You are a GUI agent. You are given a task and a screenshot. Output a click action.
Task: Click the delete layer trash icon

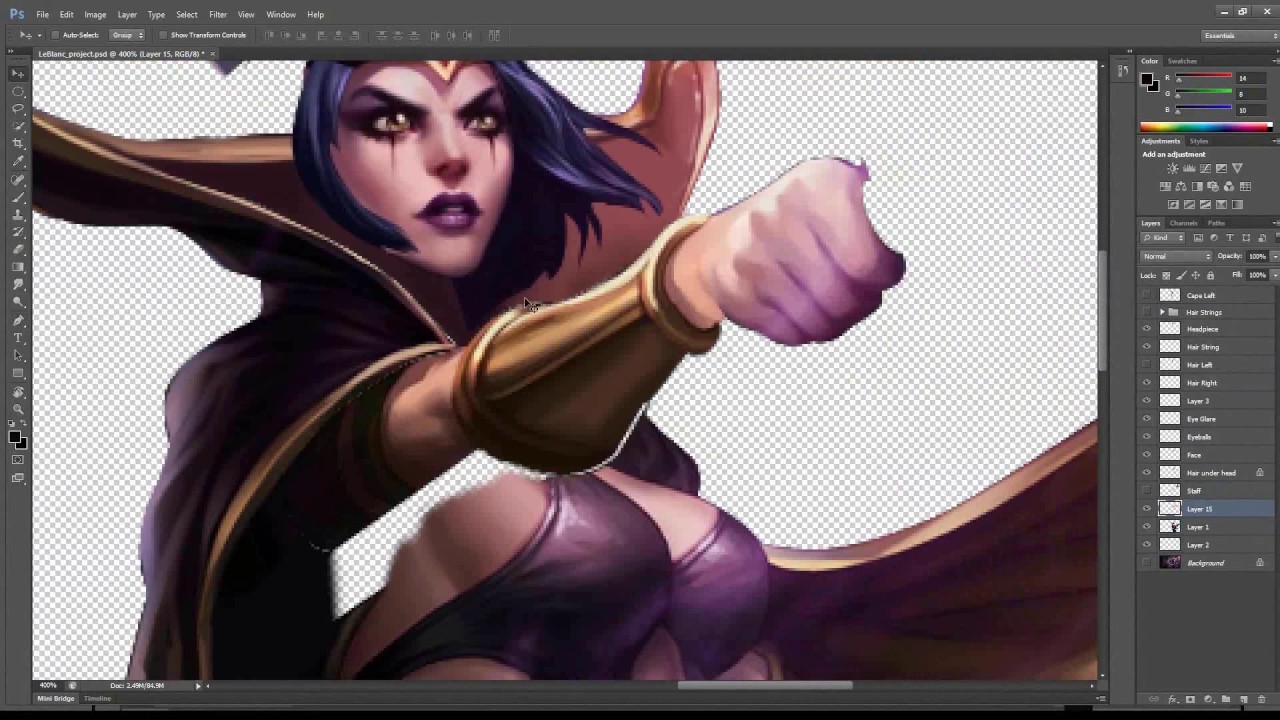coord(1261,698)
